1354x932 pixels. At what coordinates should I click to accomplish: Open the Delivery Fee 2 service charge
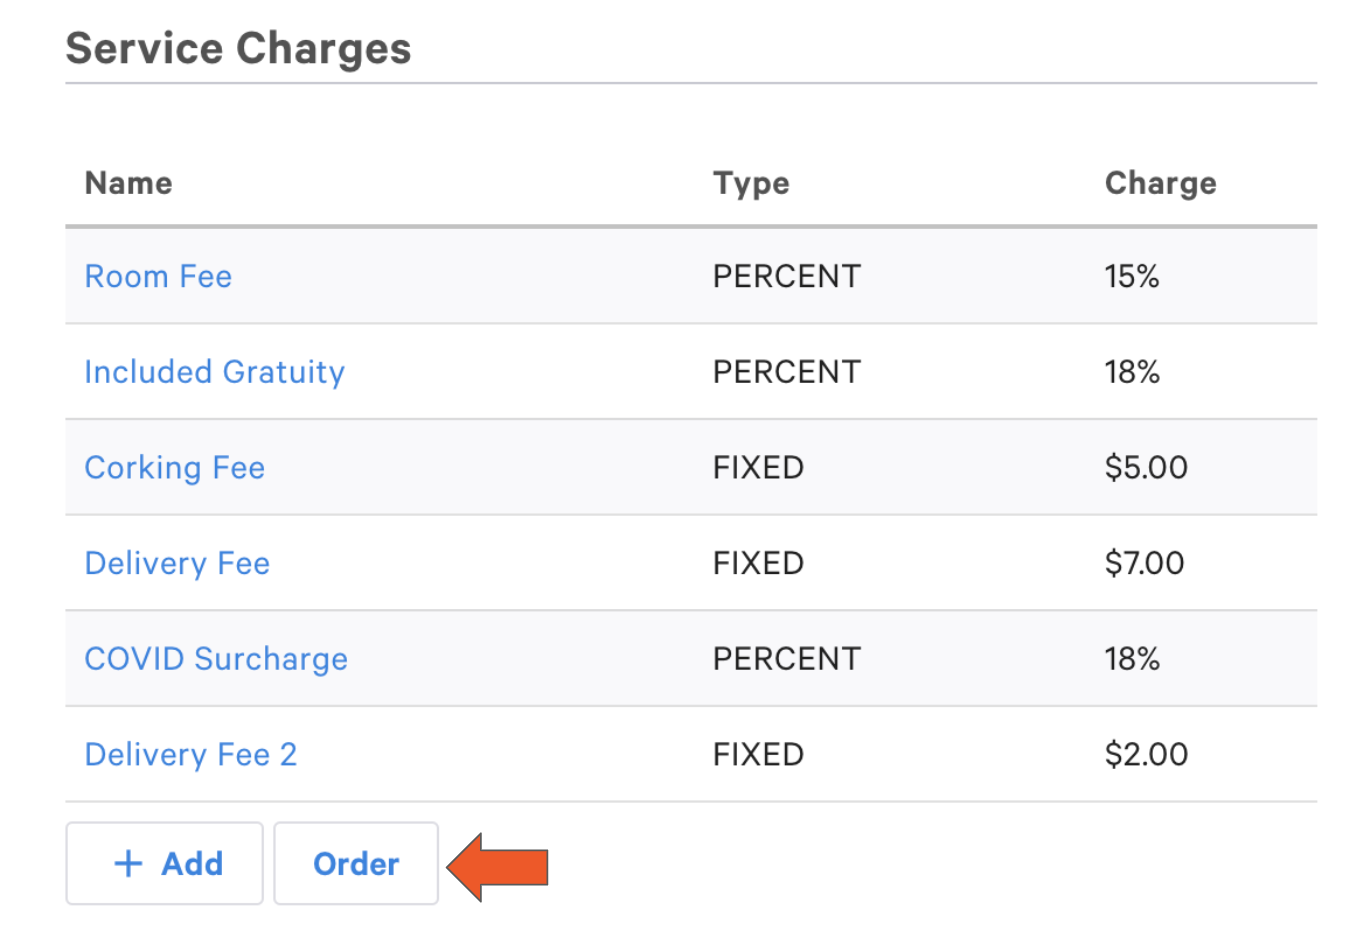[x=191, y=754]
